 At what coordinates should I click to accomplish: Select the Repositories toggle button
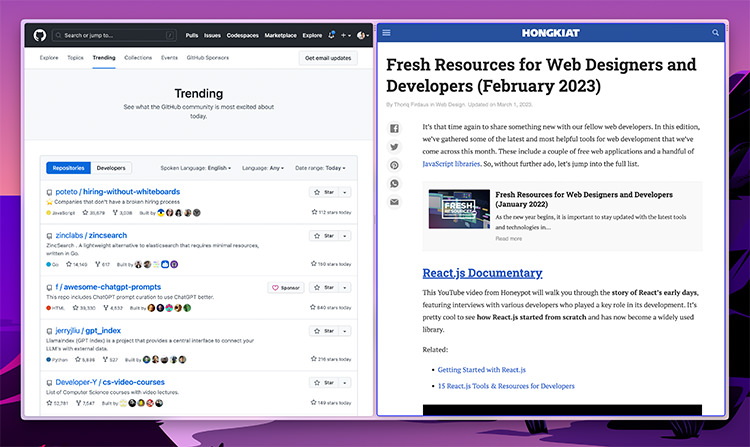68,168
